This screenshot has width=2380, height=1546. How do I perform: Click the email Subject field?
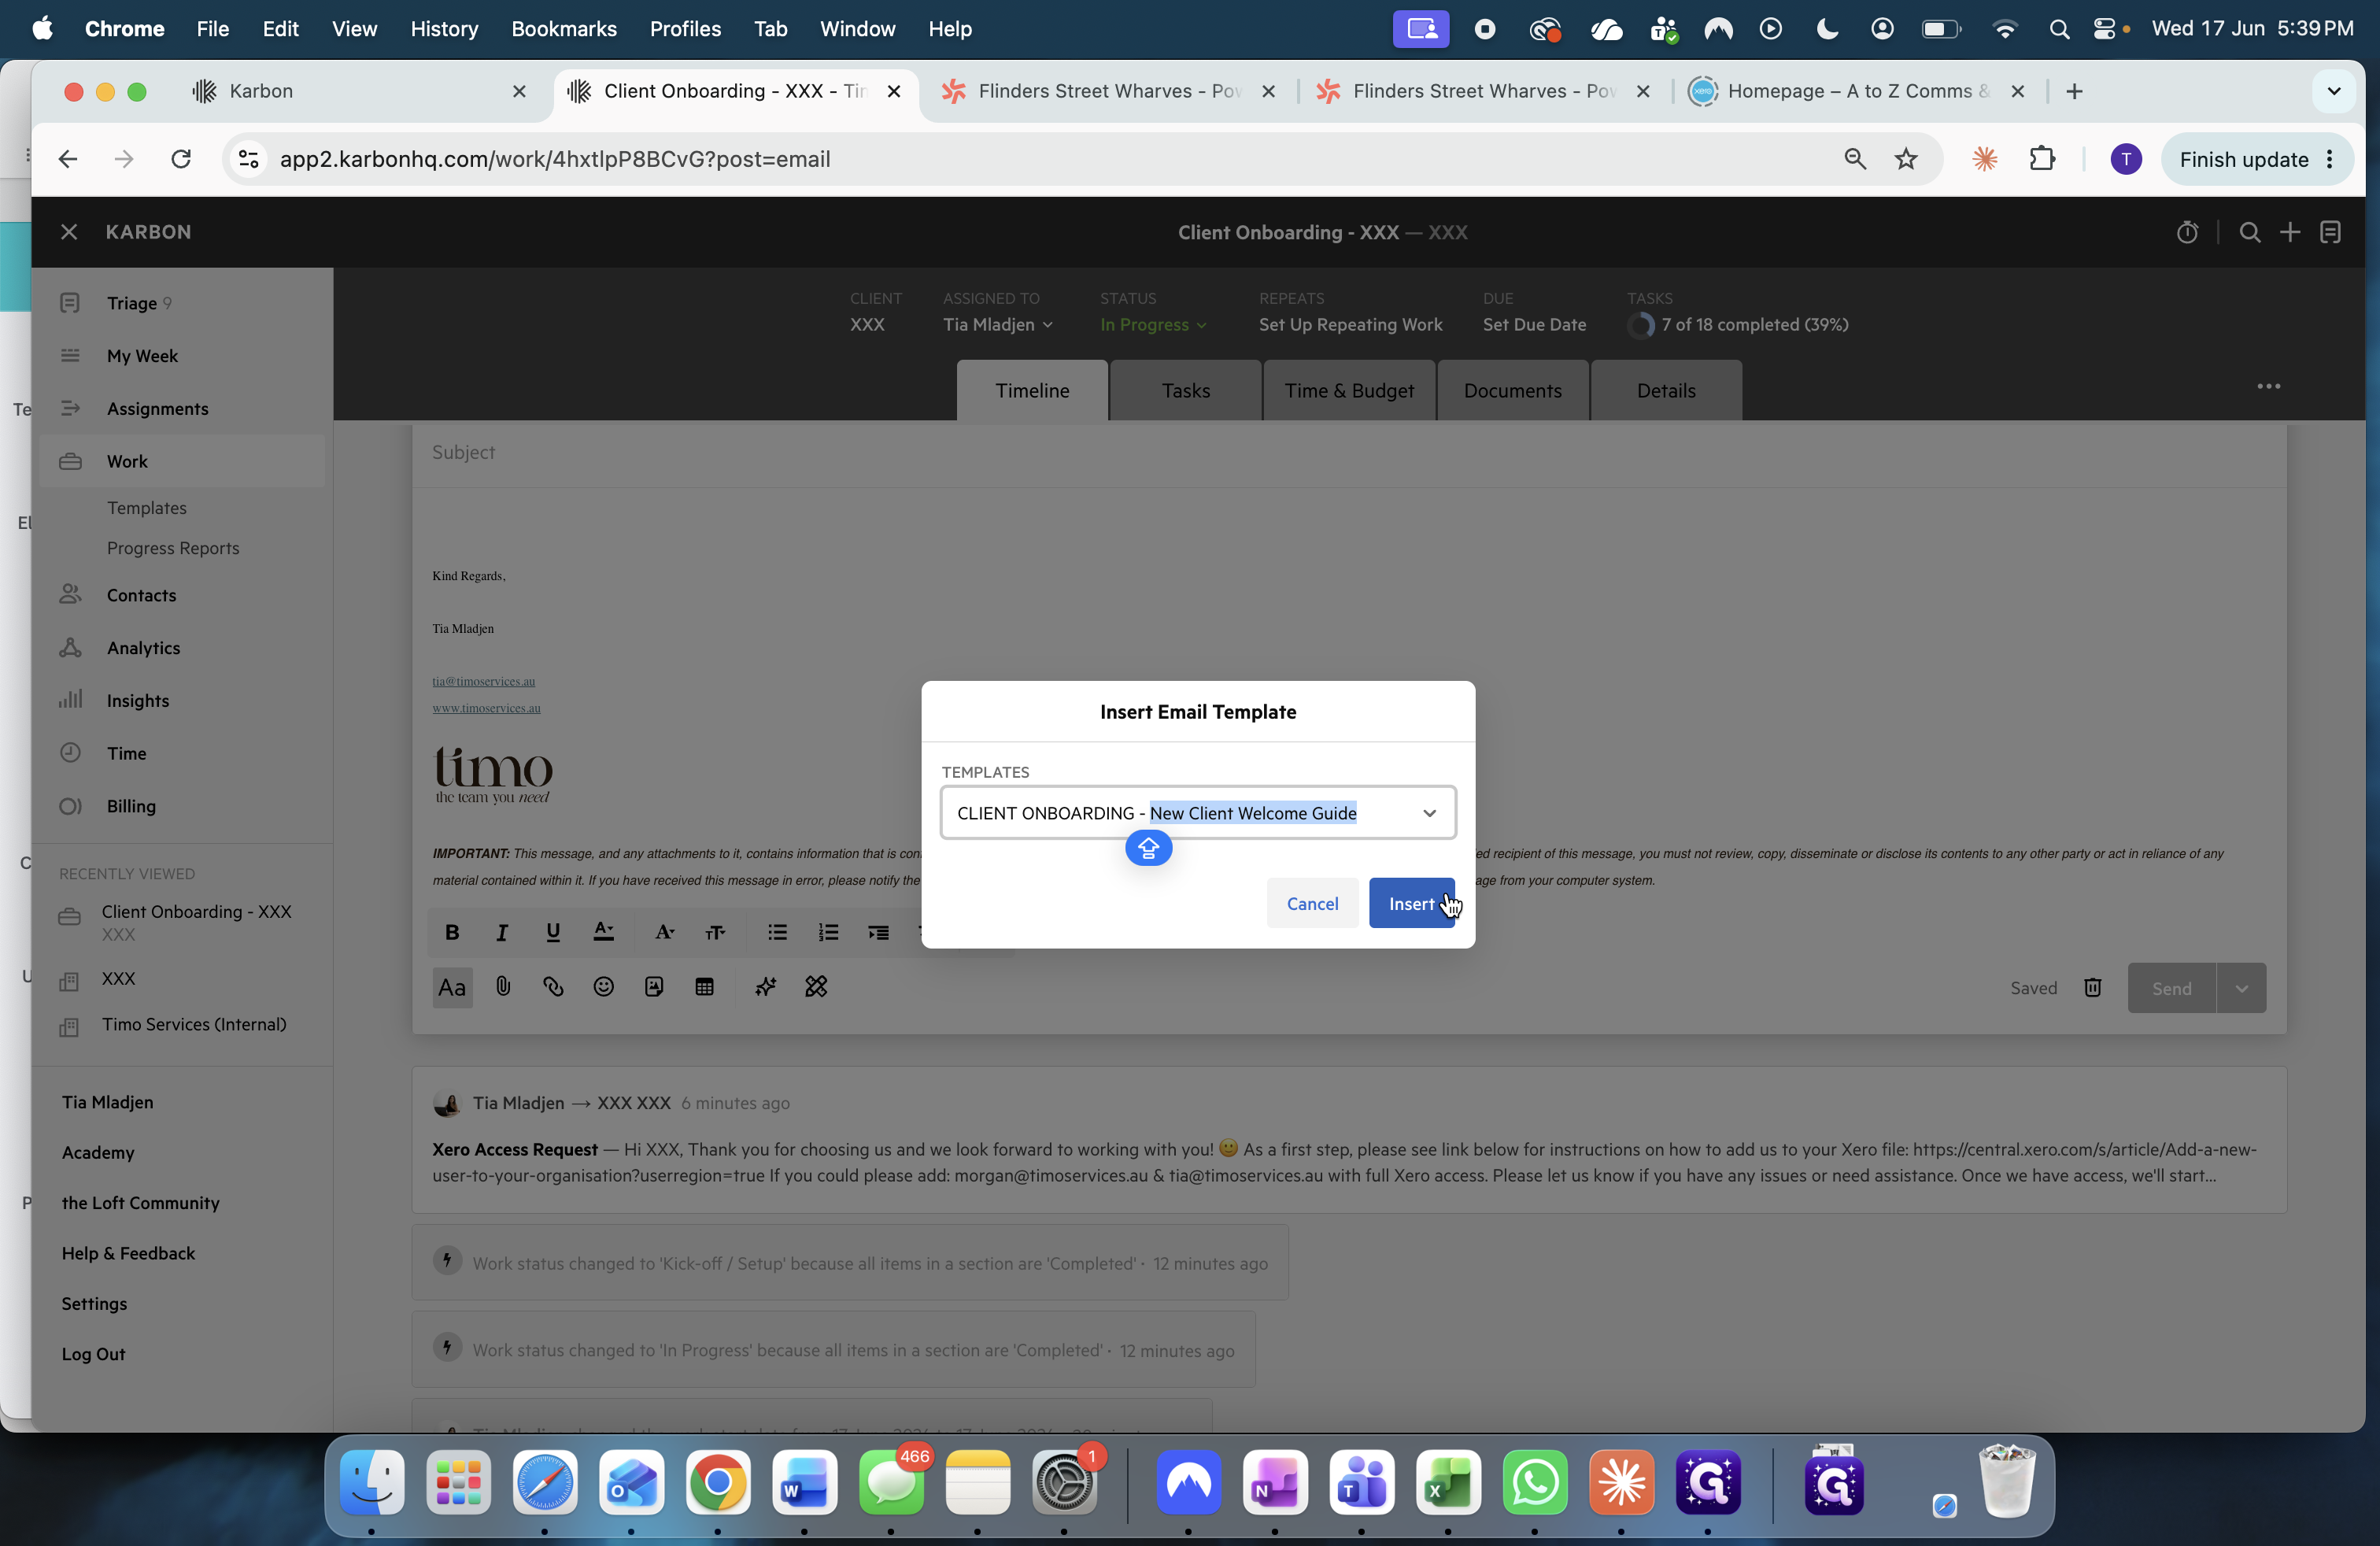pos(1349,452)
